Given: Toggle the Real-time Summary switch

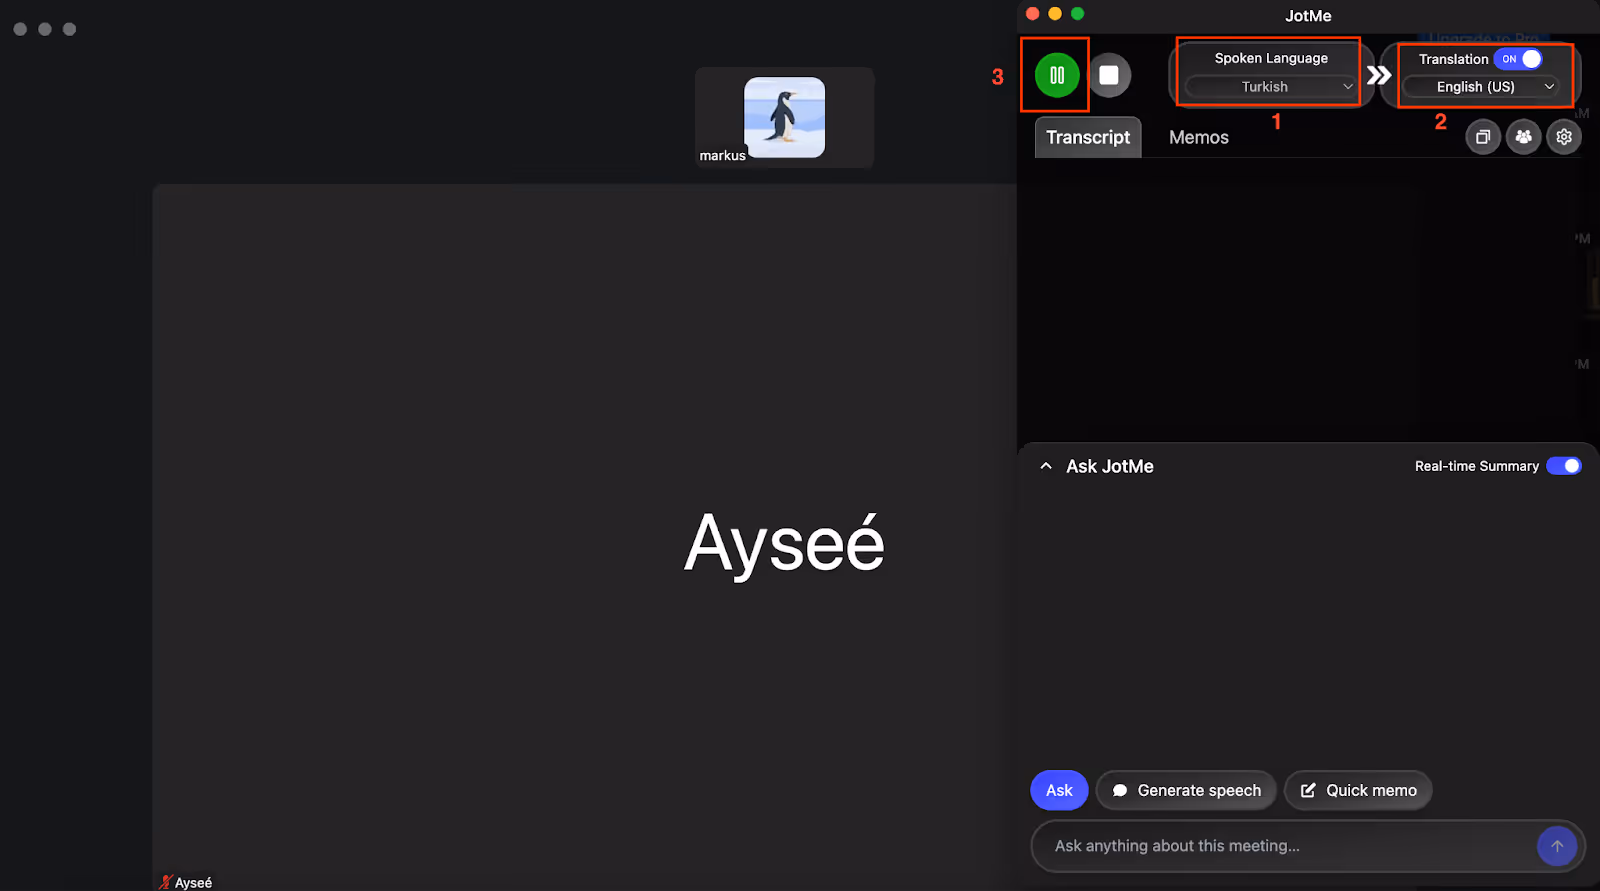Looking at the screenshot, I should pos(1564,466).
